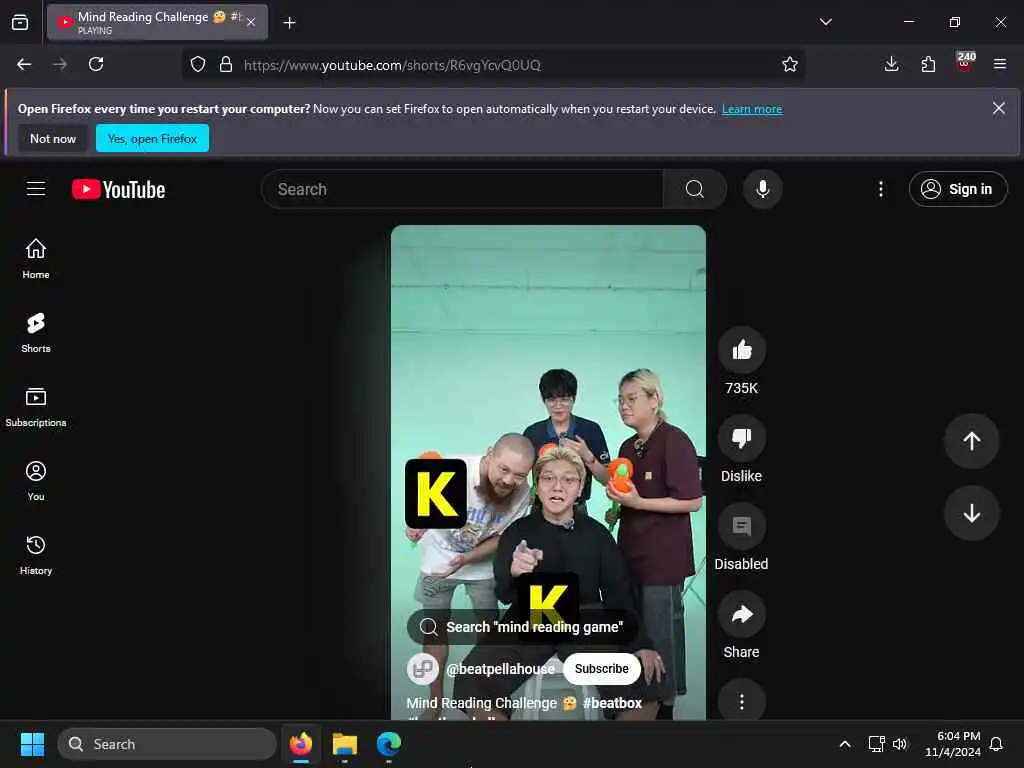Open a new browser tab

point(289,23)
